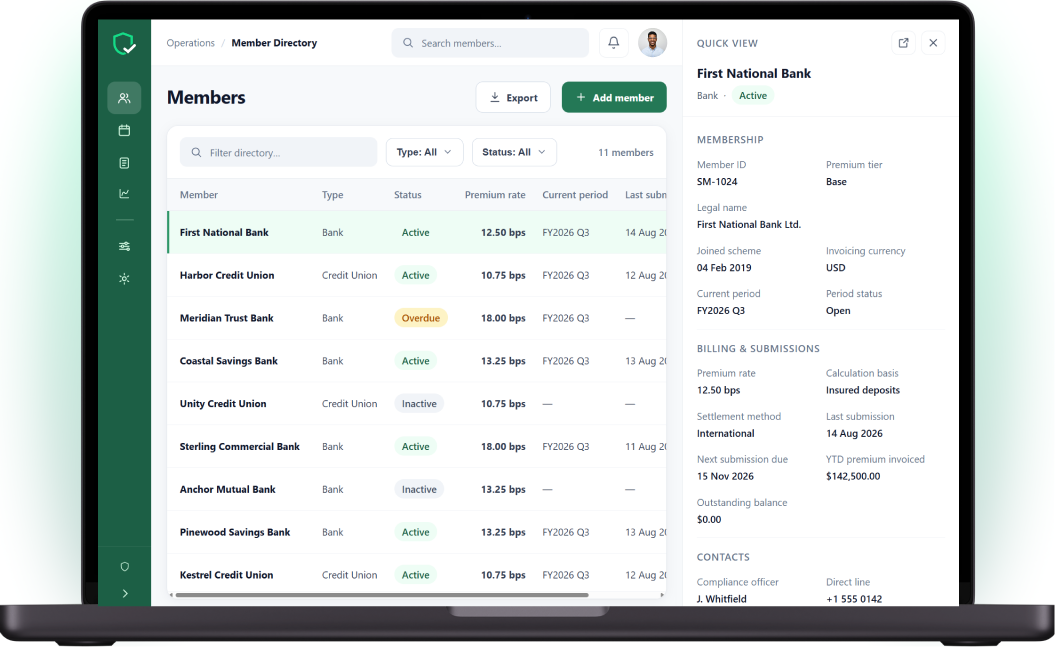Select the Kestrel Credit Union row
Screen dimensions: 1055x647
(417, 575)
